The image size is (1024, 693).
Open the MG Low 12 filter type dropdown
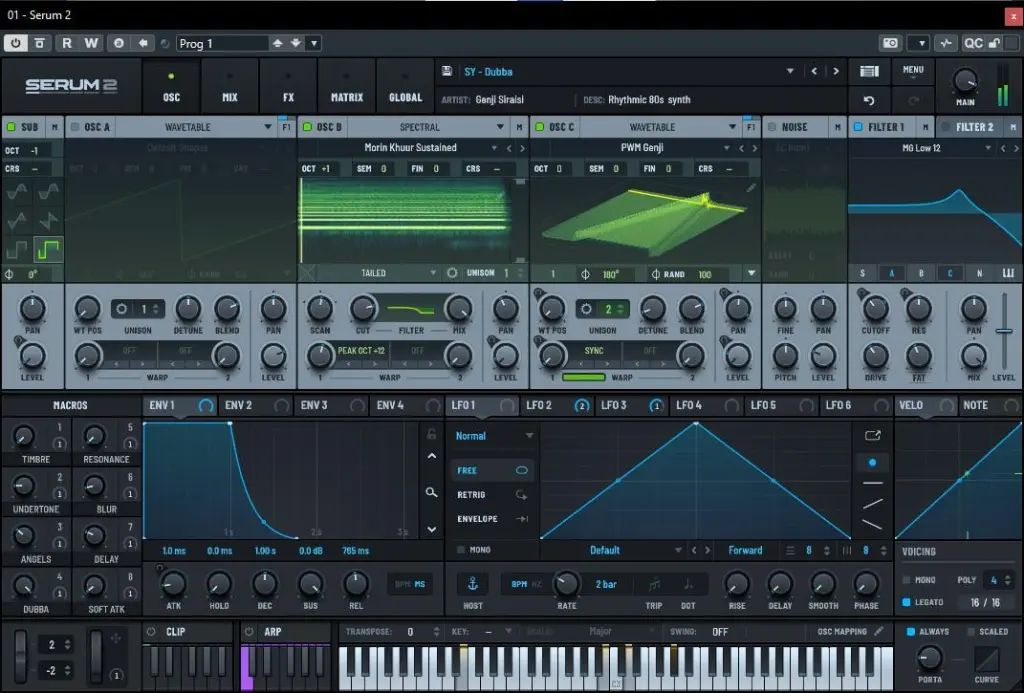[987, 148]
